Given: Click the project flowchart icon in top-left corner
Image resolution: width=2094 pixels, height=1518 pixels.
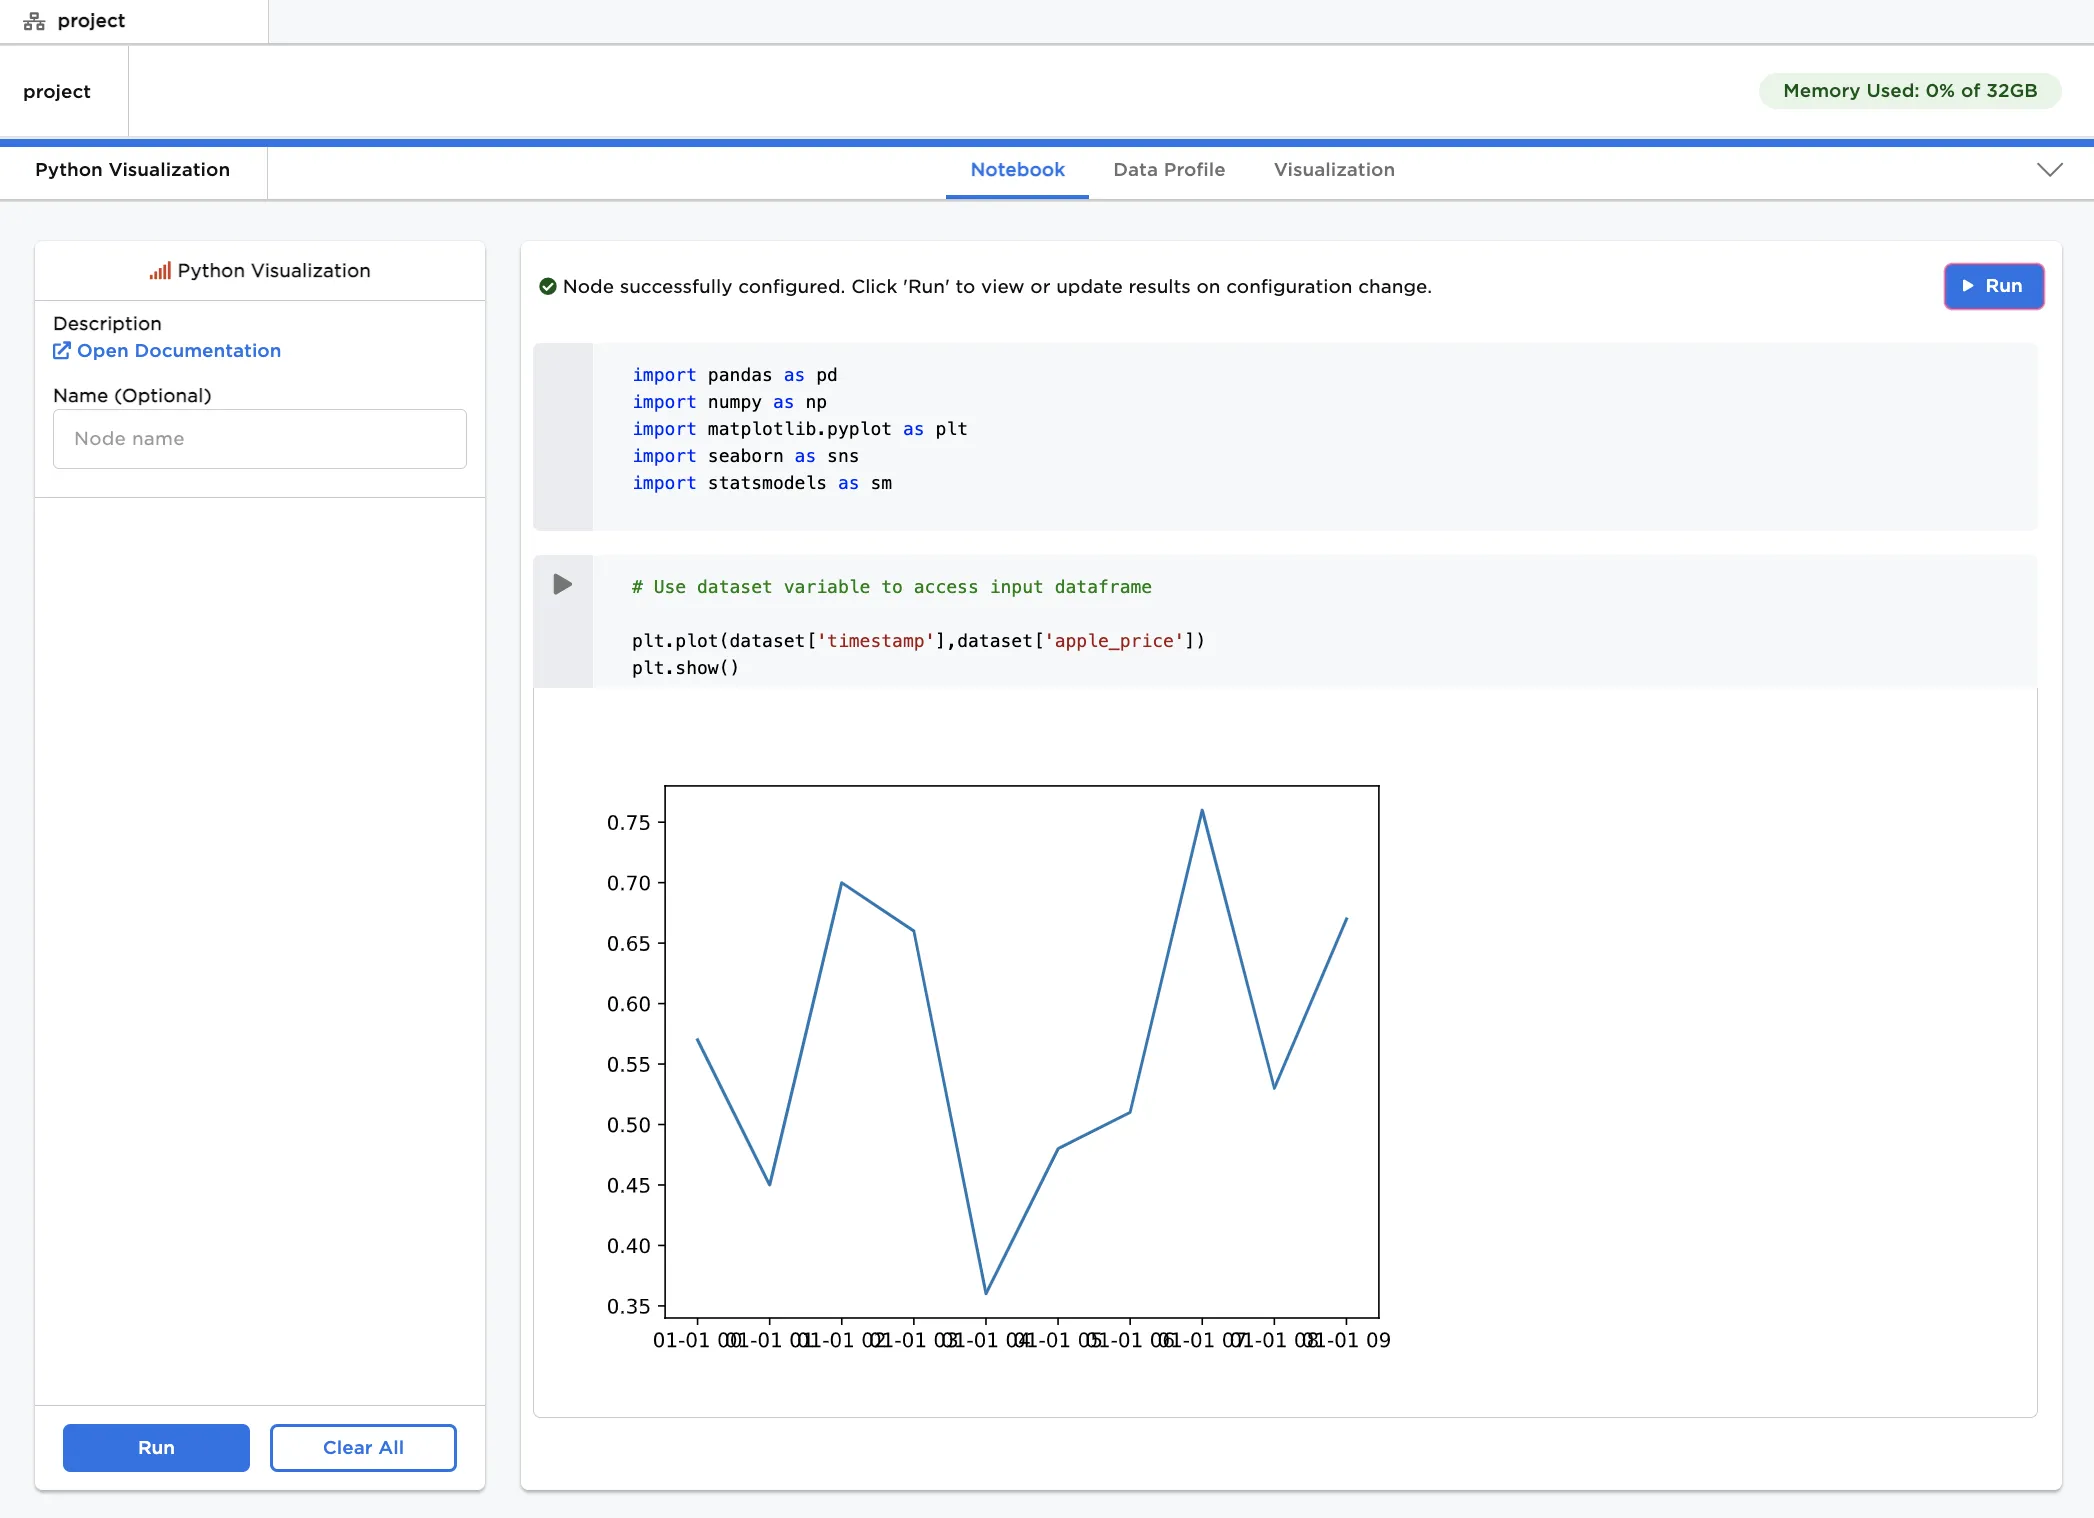Looking at the screenshot, I should click(x=33, y=20).
